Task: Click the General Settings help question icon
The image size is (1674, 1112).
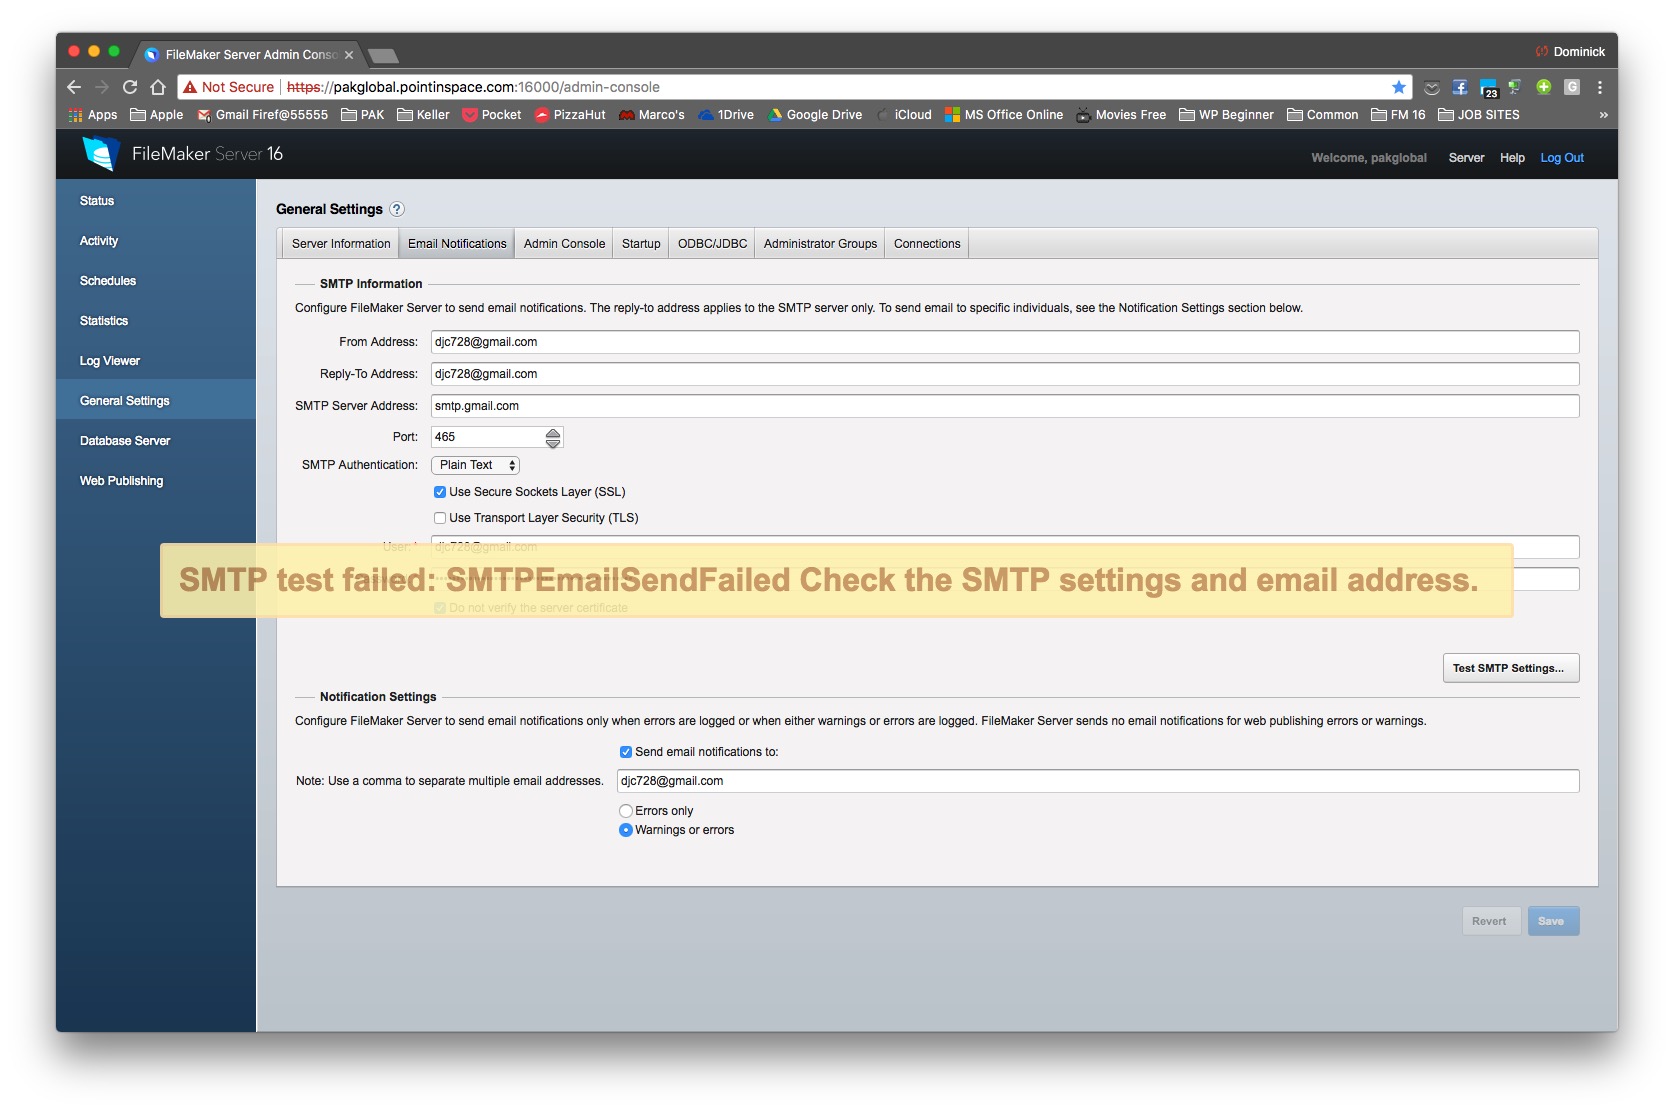Action: point(397,209)
